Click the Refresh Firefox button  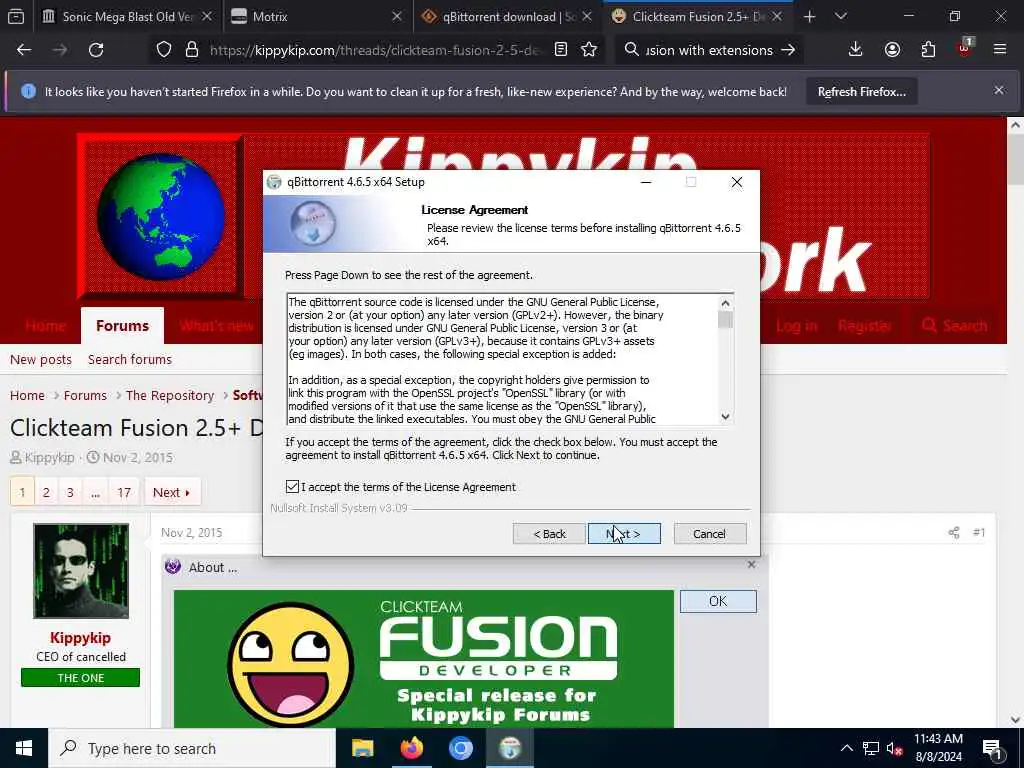click(x=861, y=92)
